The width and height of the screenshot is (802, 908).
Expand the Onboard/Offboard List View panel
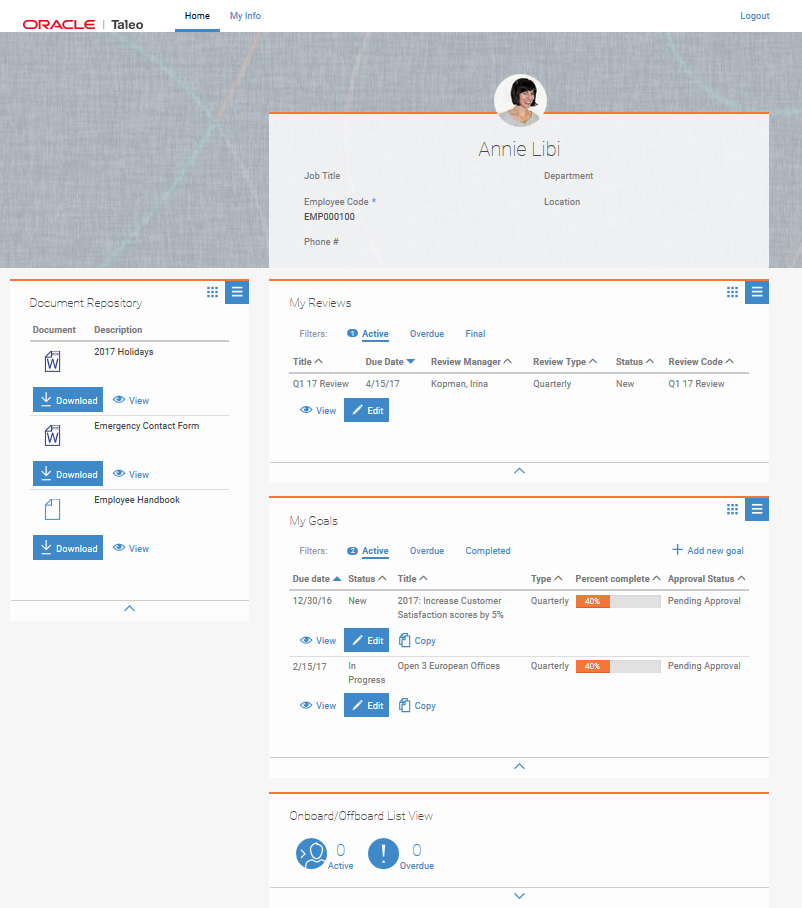coord(519,896)
